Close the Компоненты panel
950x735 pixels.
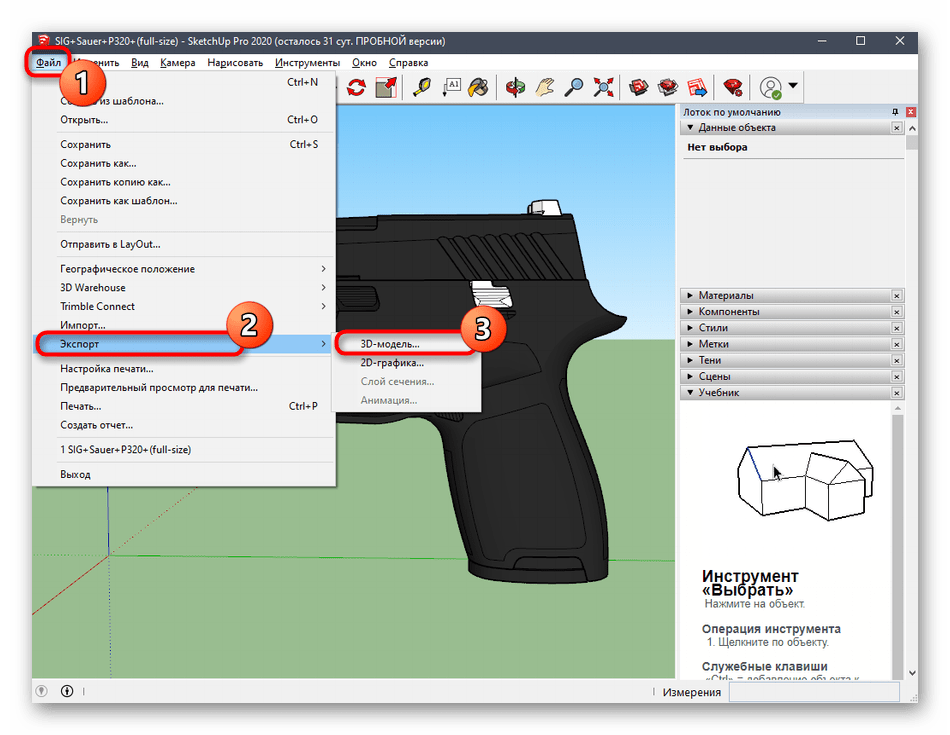coord(897,312)
